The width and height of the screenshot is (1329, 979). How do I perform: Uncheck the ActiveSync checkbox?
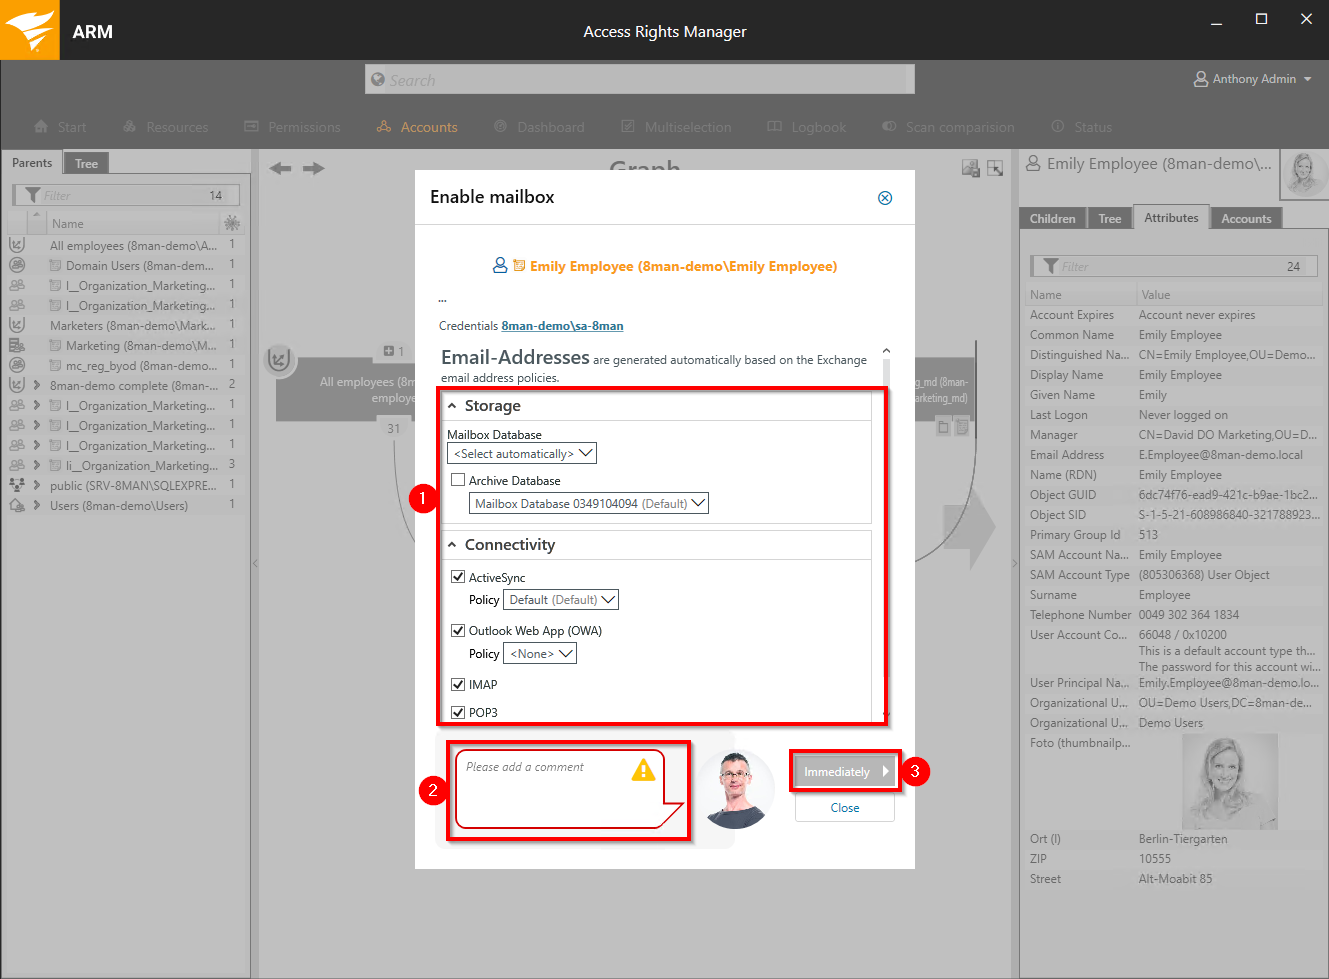tap(458, 577)
